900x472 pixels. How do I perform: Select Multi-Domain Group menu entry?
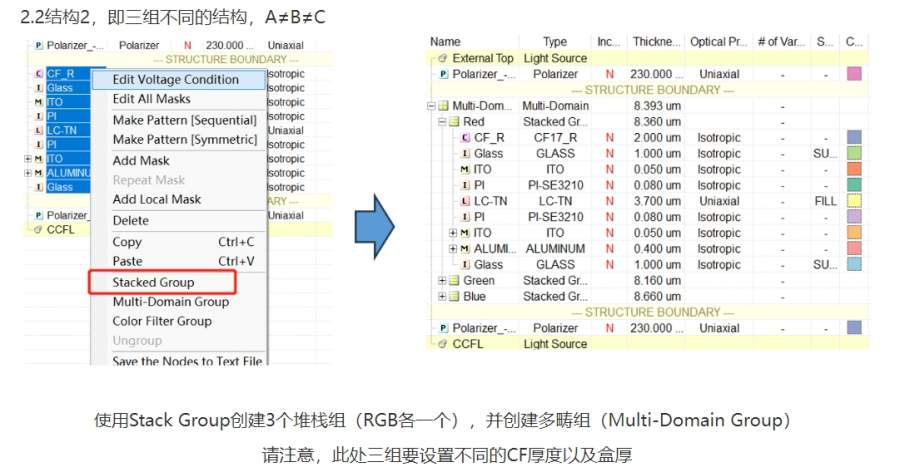[170, 301]
